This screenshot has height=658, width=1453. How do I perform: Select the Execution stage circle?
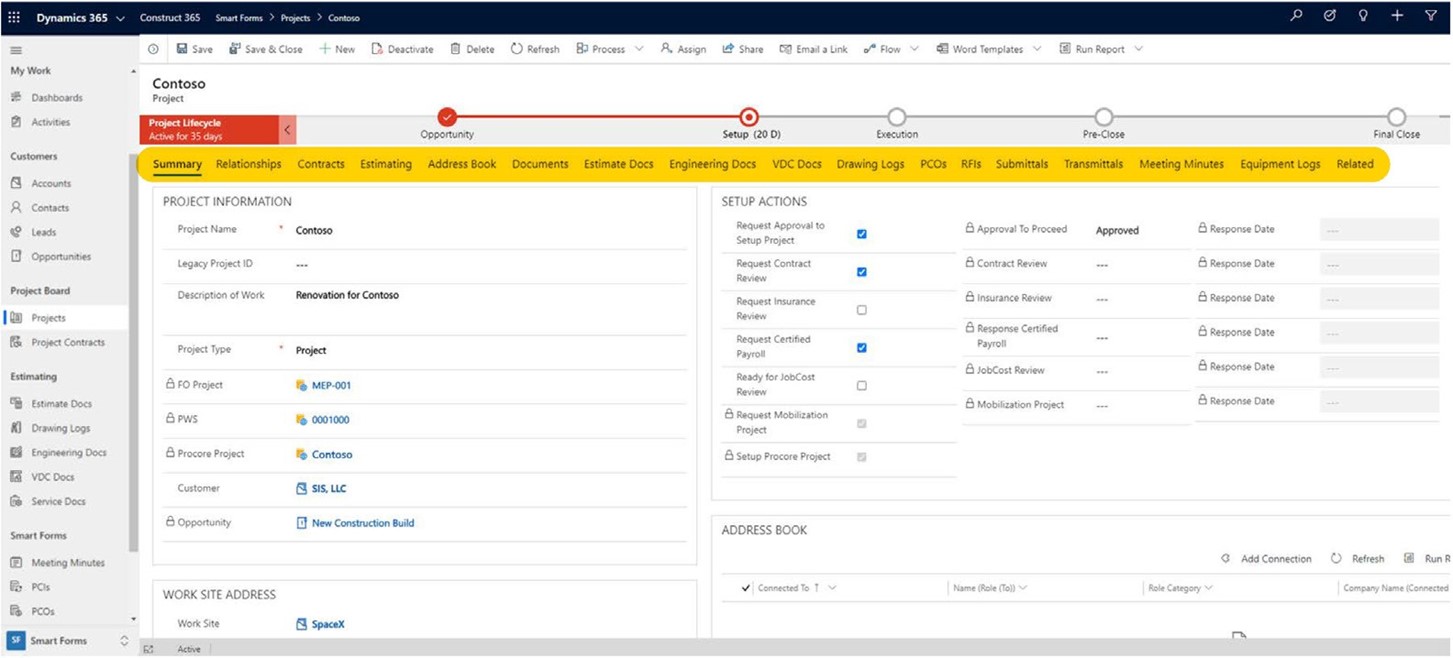897,117
